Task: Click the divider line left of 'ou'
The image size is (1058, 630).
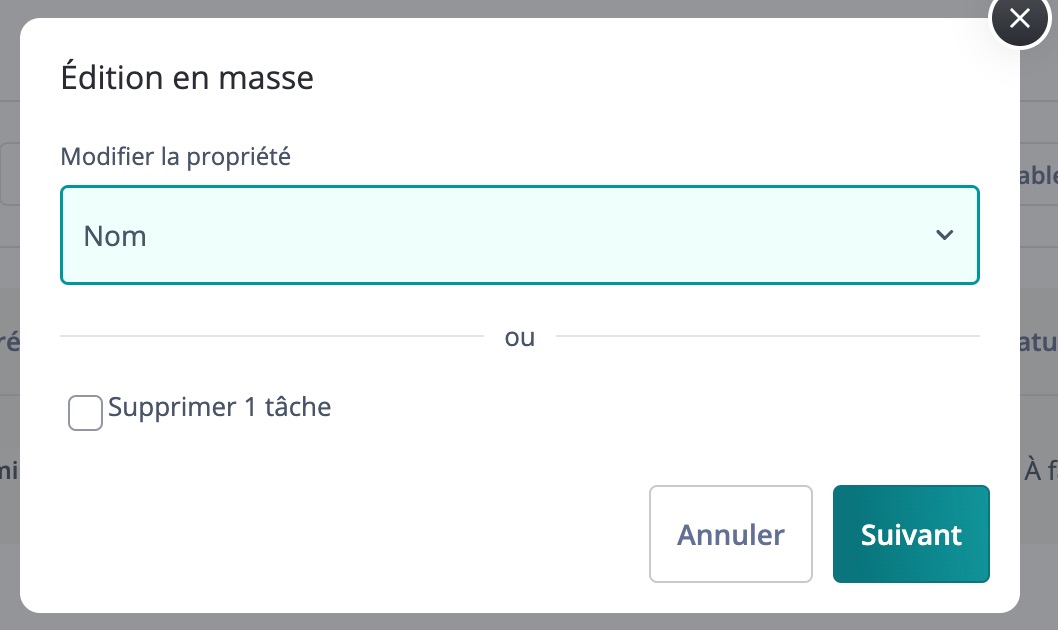Action: [x=272, y=335]
